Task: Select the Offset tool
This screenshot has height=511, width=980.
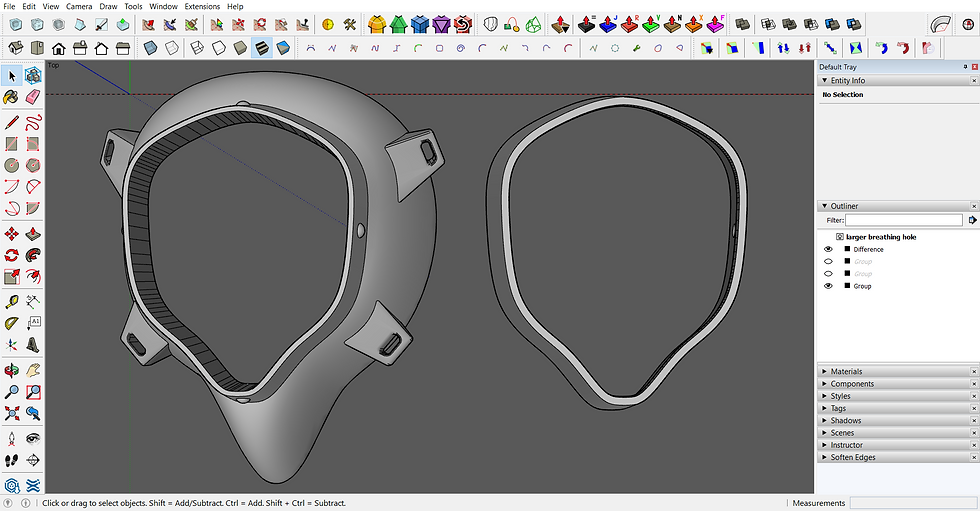Action: [33, 276]
